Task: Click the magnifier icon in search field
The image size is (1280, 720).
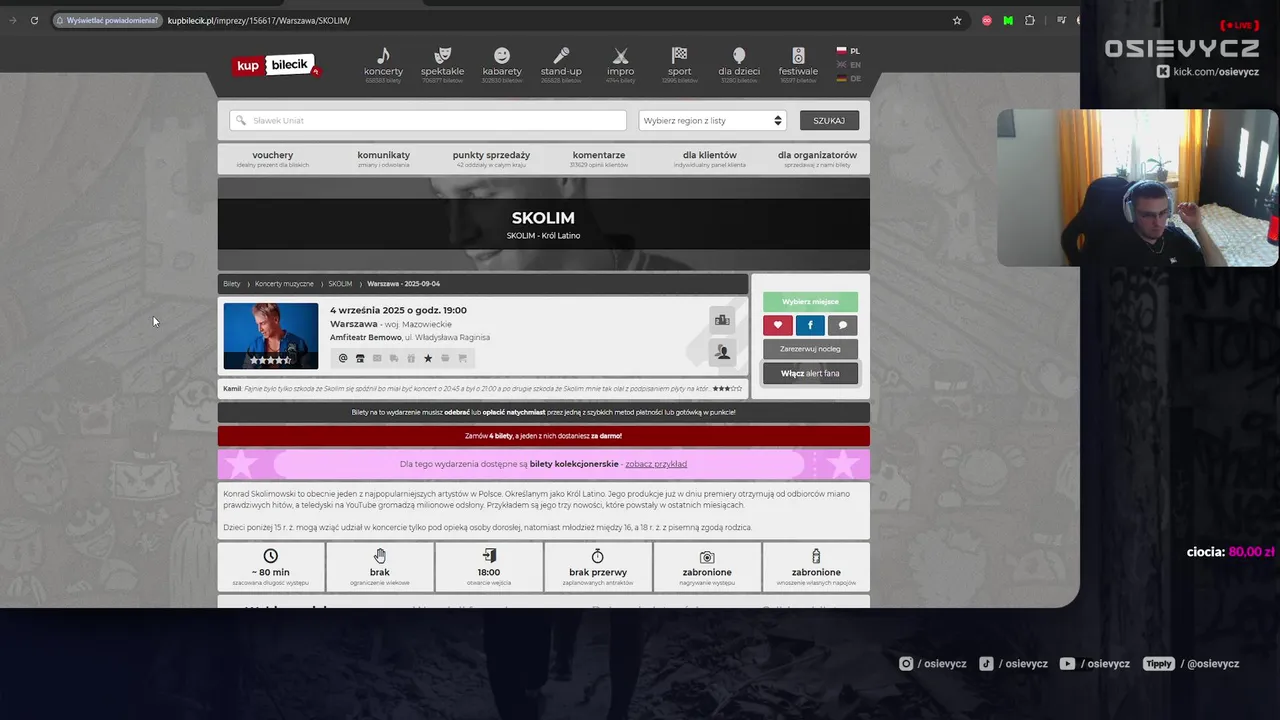Action: pos(240,120)
